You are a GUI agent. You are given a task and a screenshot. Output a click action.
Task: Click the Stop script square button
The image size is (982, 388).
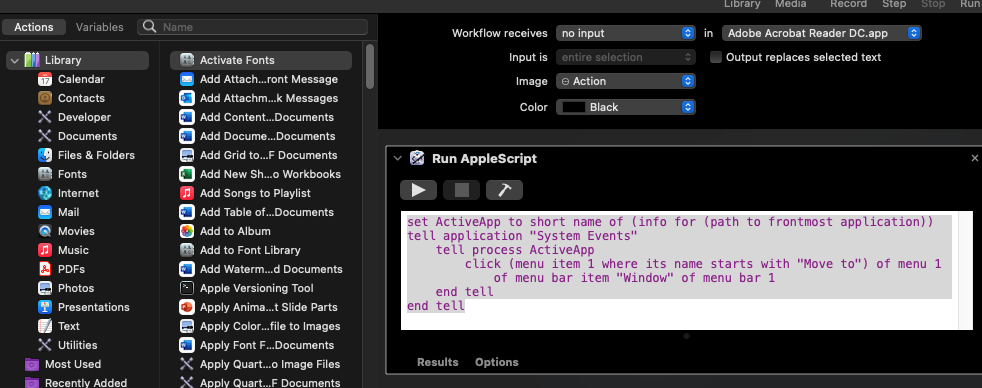[462, 190]
